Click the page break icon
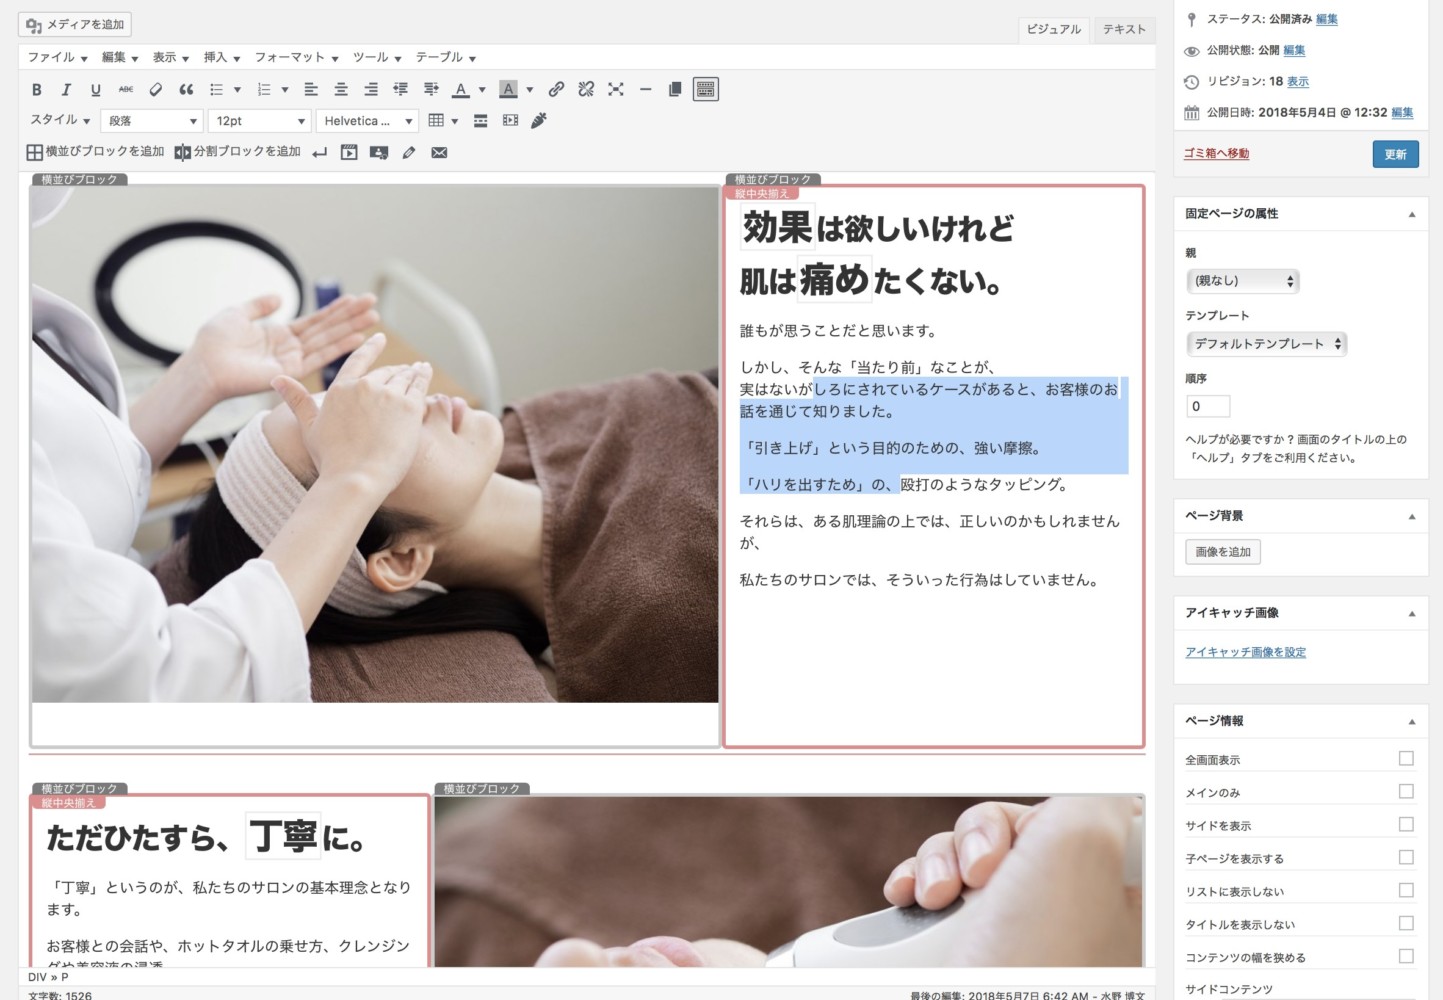The image size is (1443, 1000). tap(481, 121)
